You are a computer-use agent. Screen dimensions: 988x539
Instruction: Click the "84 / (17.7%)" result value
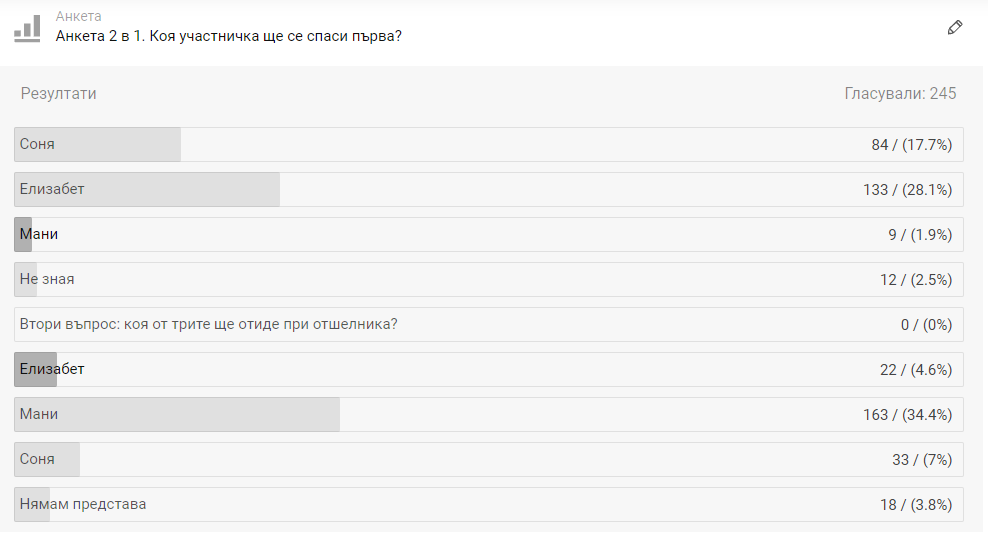click(x=911, y=144)
